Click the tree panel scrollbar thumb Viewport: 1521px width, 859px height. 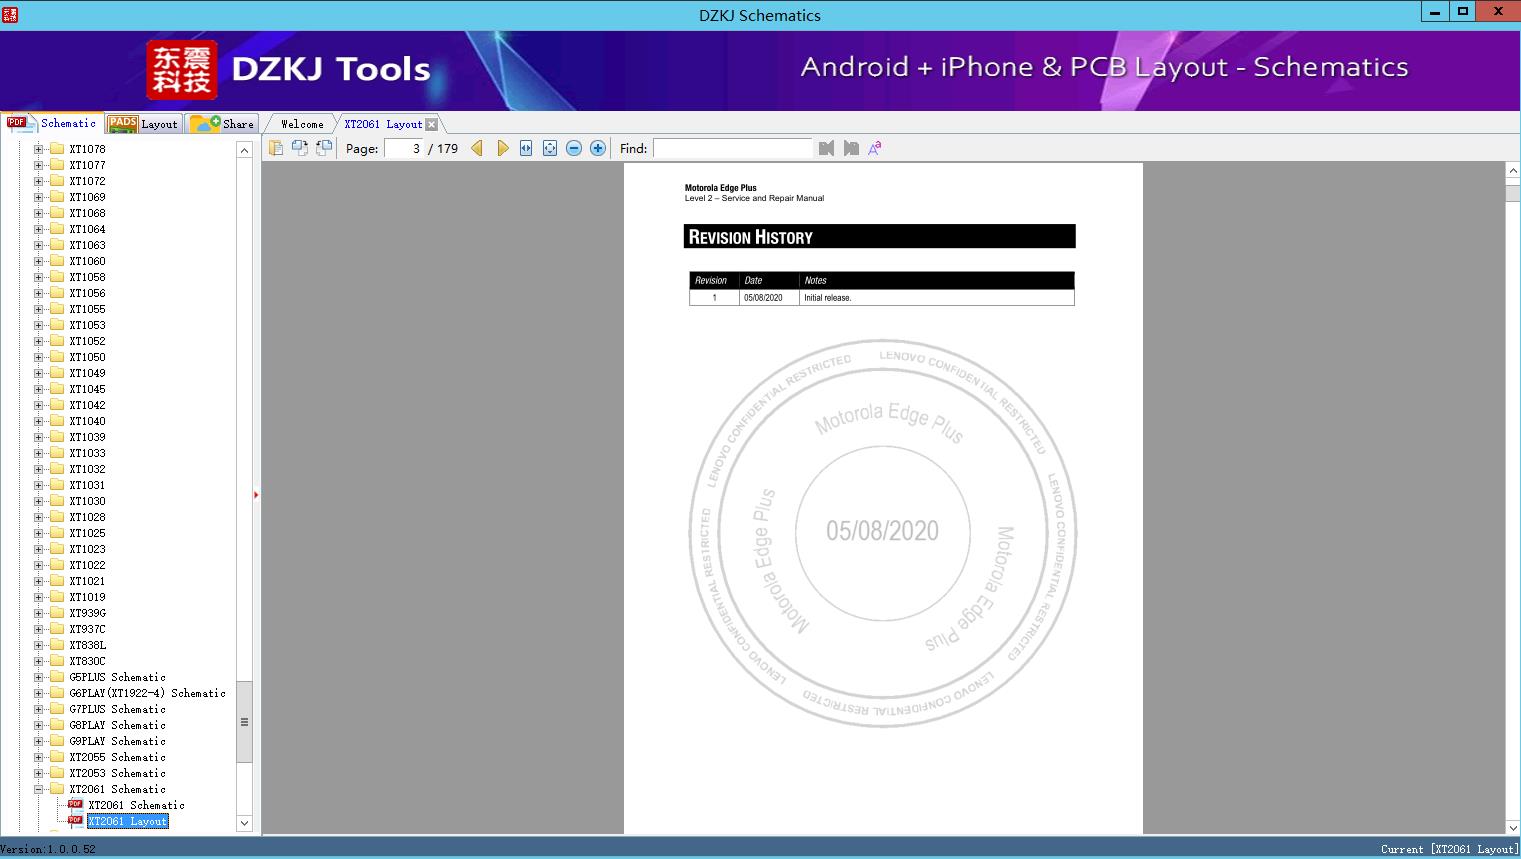tap(244, 722)
